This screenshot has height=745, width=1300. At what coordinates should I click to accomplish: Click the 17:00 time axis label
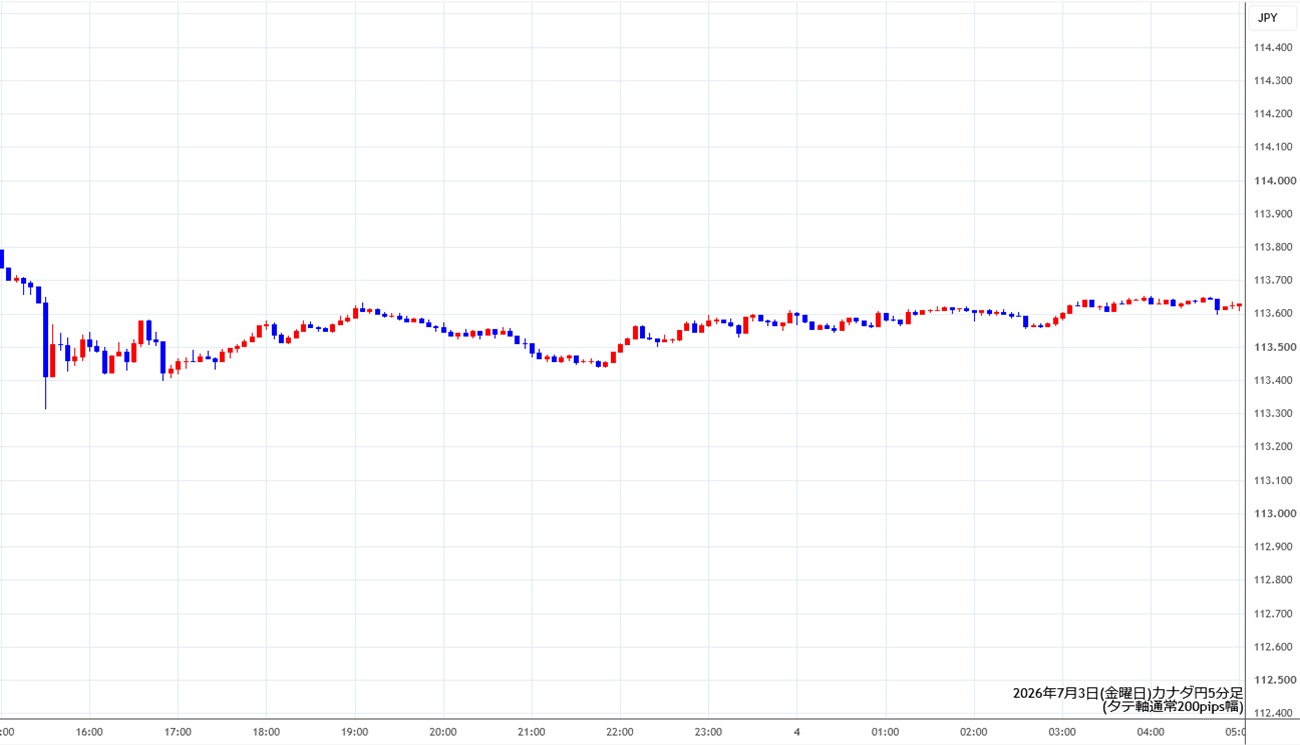[x=178, y=732]
